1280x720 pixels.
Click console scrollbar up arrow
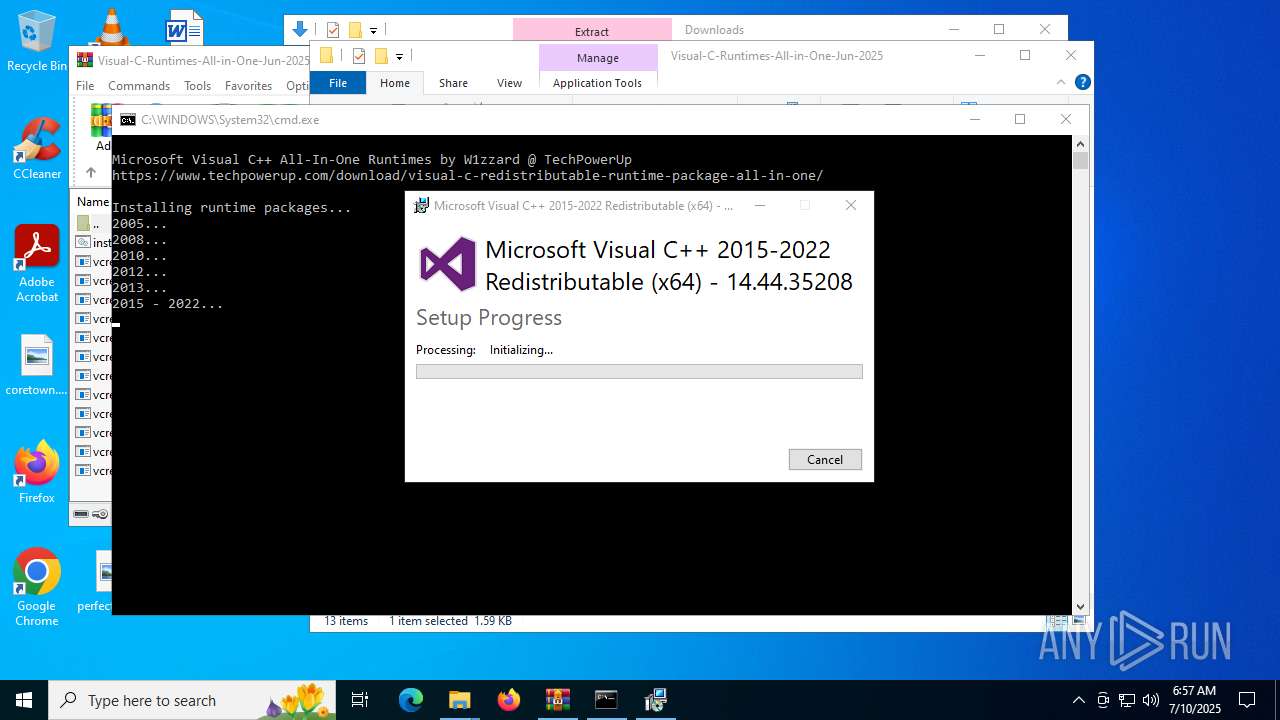[x=1080, y=144]
